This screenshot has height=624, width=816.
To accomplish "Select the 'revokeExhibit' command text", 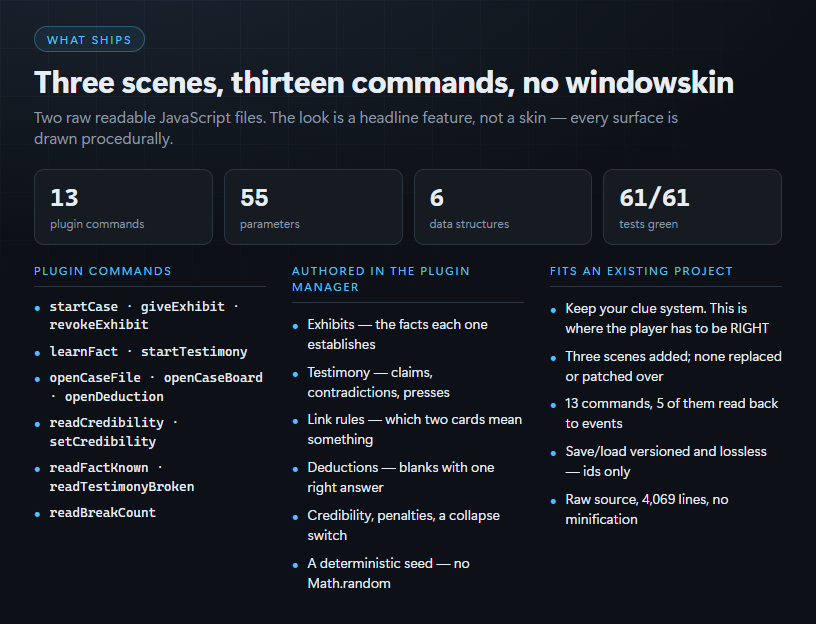I will tap(99, 325).
